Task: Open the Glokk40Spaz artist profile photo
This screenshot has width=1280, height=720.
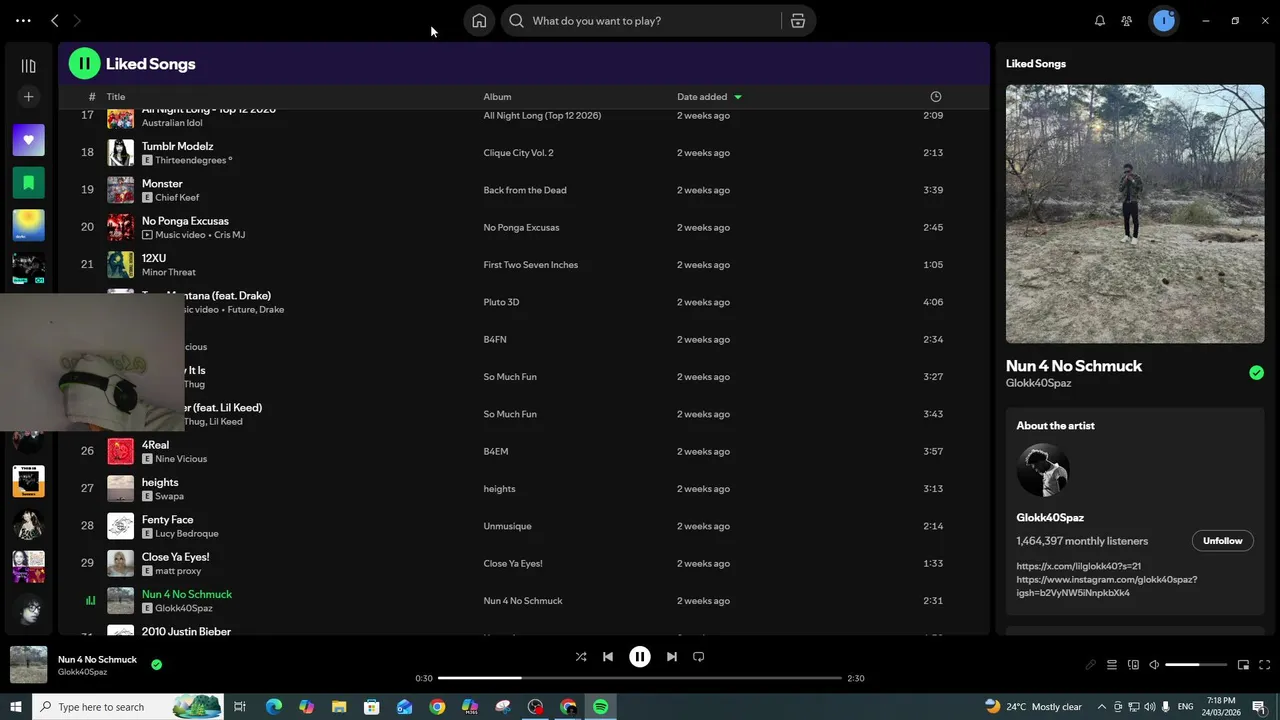Action: click(1043, 470)
